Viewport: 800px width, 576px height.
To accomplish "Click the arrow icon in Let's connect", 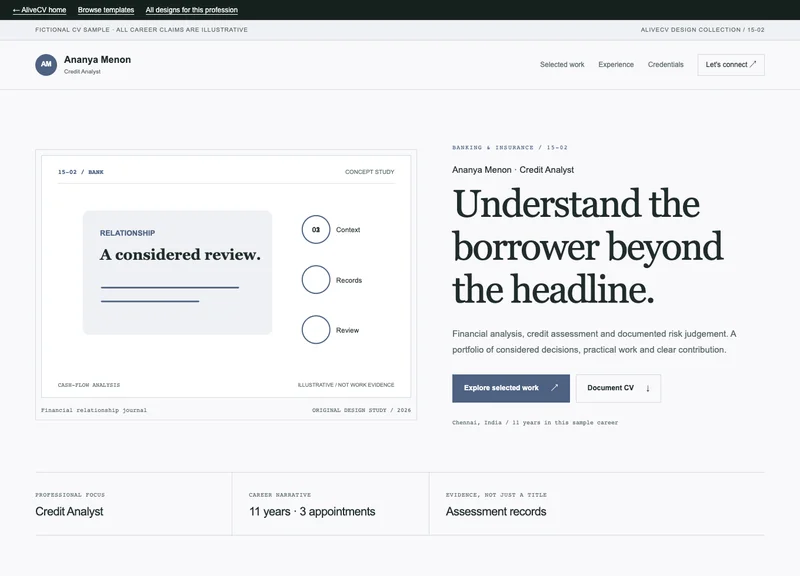I will click(x=753, y=64).
